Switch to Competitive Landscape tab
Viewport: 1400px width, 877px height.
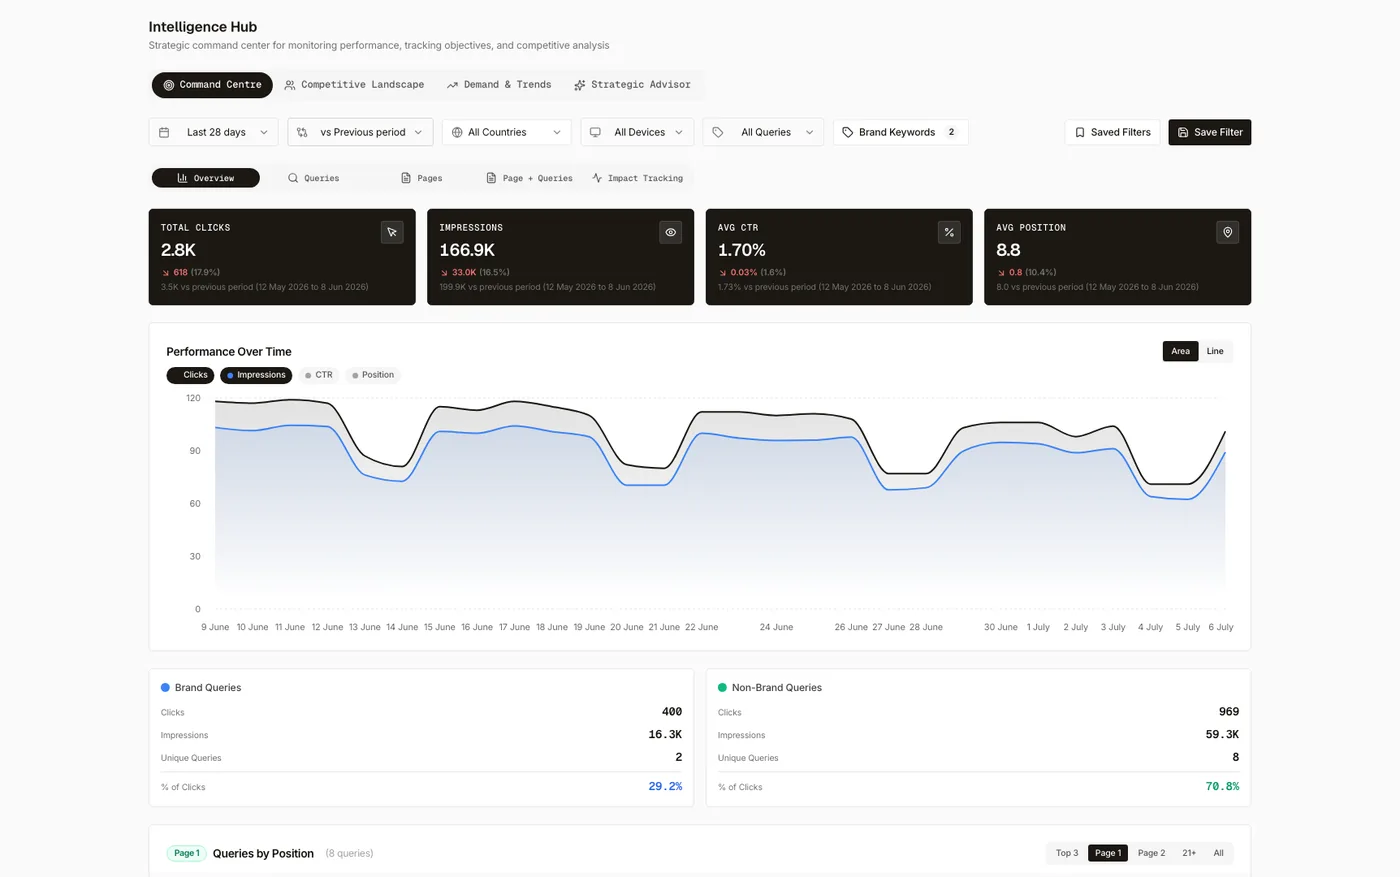pos(354,85)
